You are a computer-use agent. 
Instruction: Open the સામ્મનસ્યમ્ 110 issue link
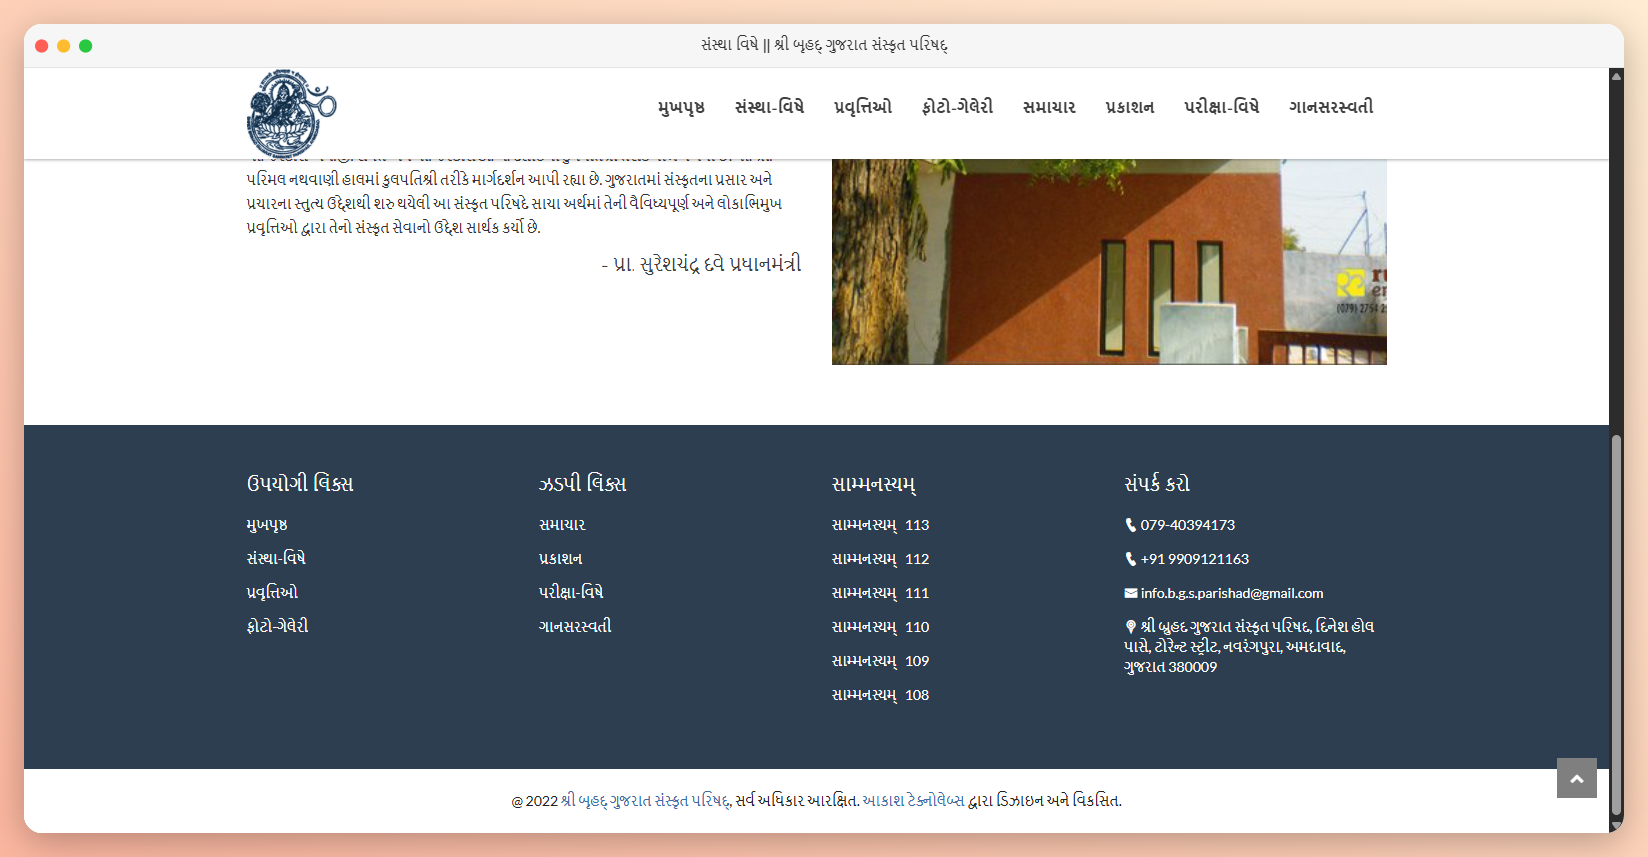point(880,627)
